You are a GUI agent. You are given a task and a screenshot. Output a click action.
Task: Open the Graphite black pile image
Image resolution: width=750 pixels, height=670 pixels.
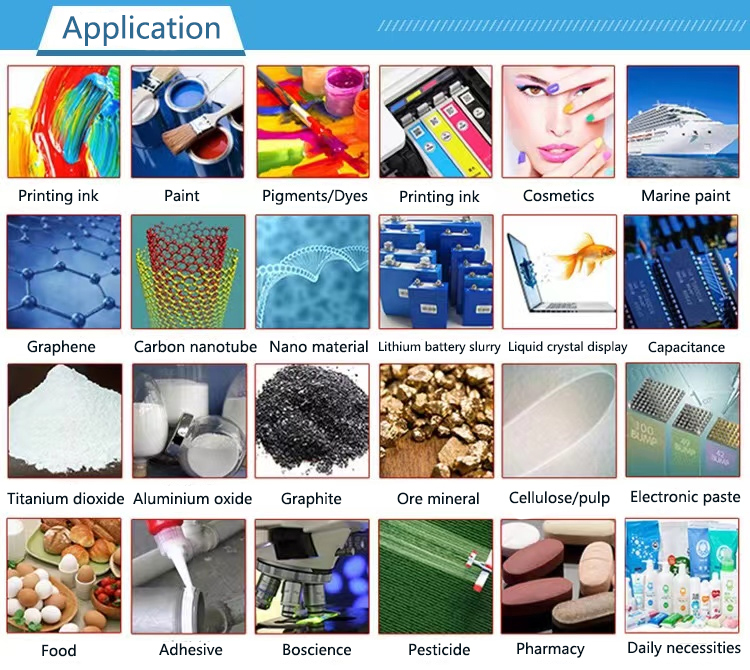(x=312, y=421)
